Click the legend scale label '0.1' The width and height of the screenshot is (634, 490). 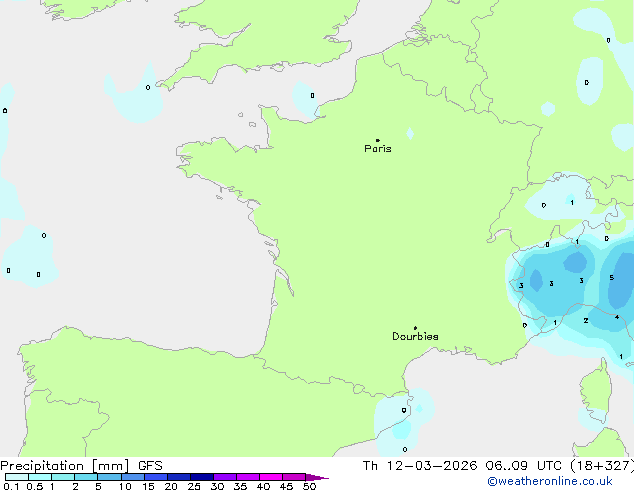click(11, 486)
